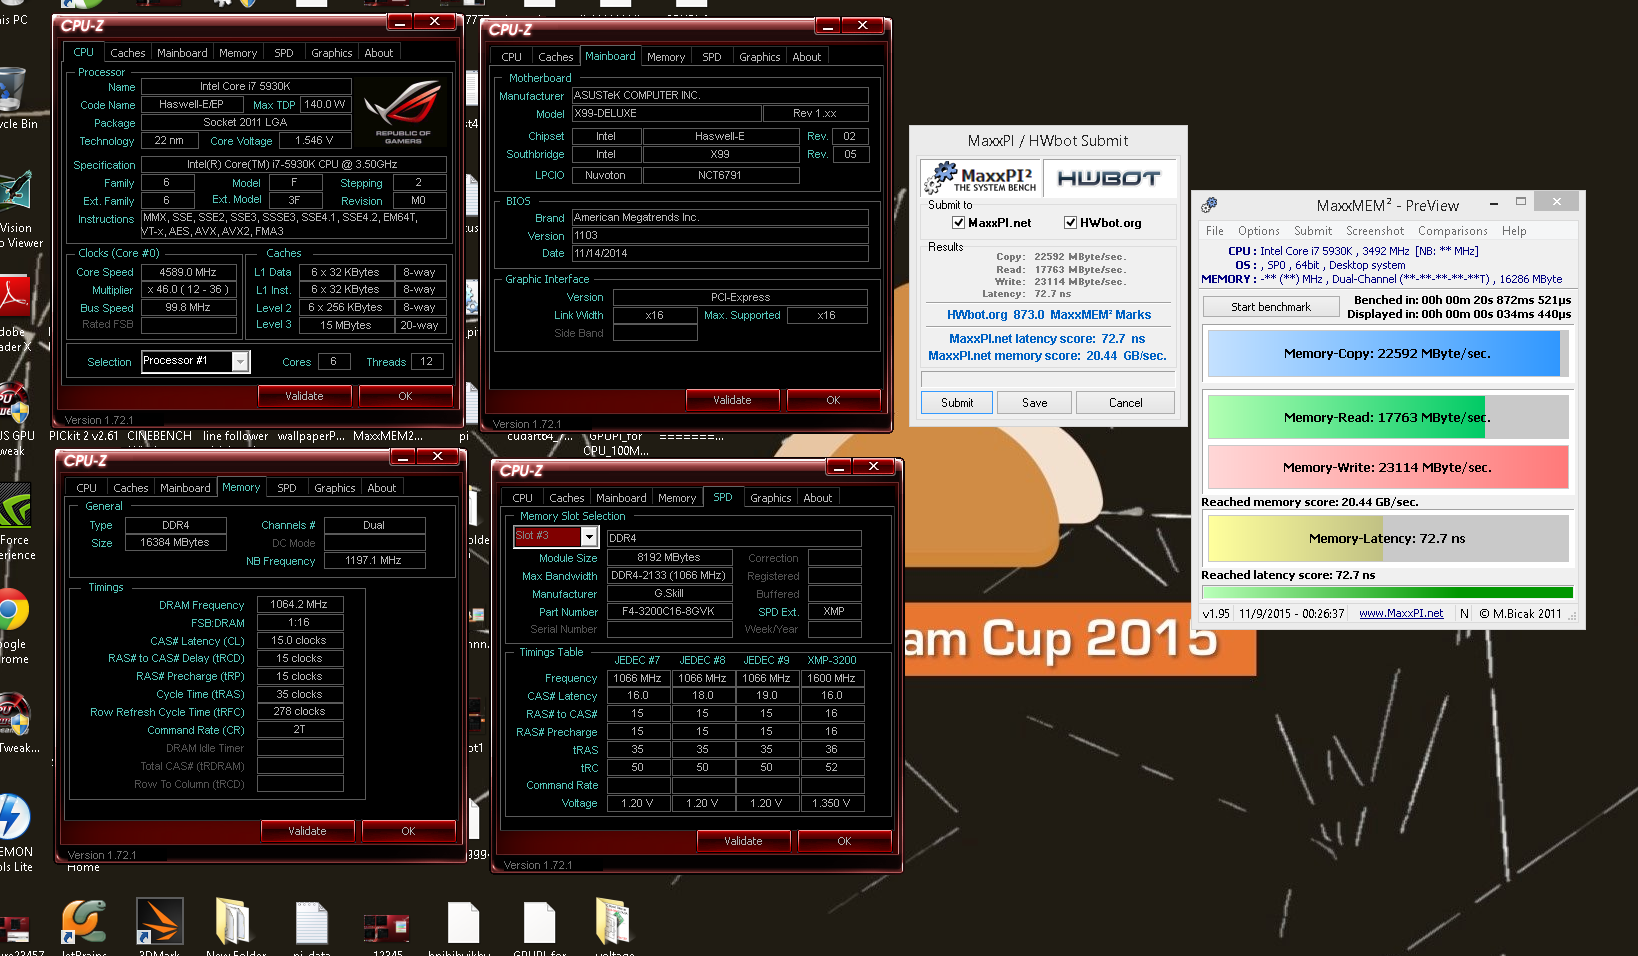Open the 3DMark desktop shortcut
Image resolution: width=1638 pixels, height=956 pixels.
point(160,922)
